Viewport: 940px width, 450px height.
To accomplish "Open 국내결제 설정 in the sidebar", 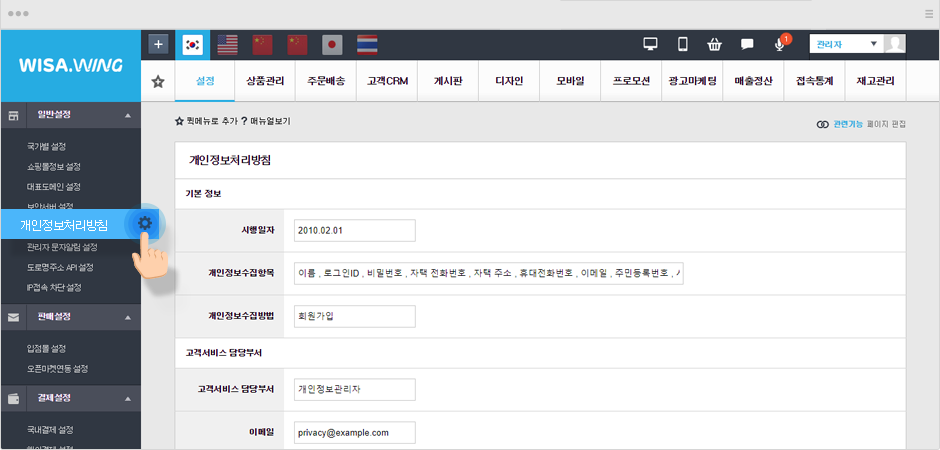I will click(x=50, y=430).
